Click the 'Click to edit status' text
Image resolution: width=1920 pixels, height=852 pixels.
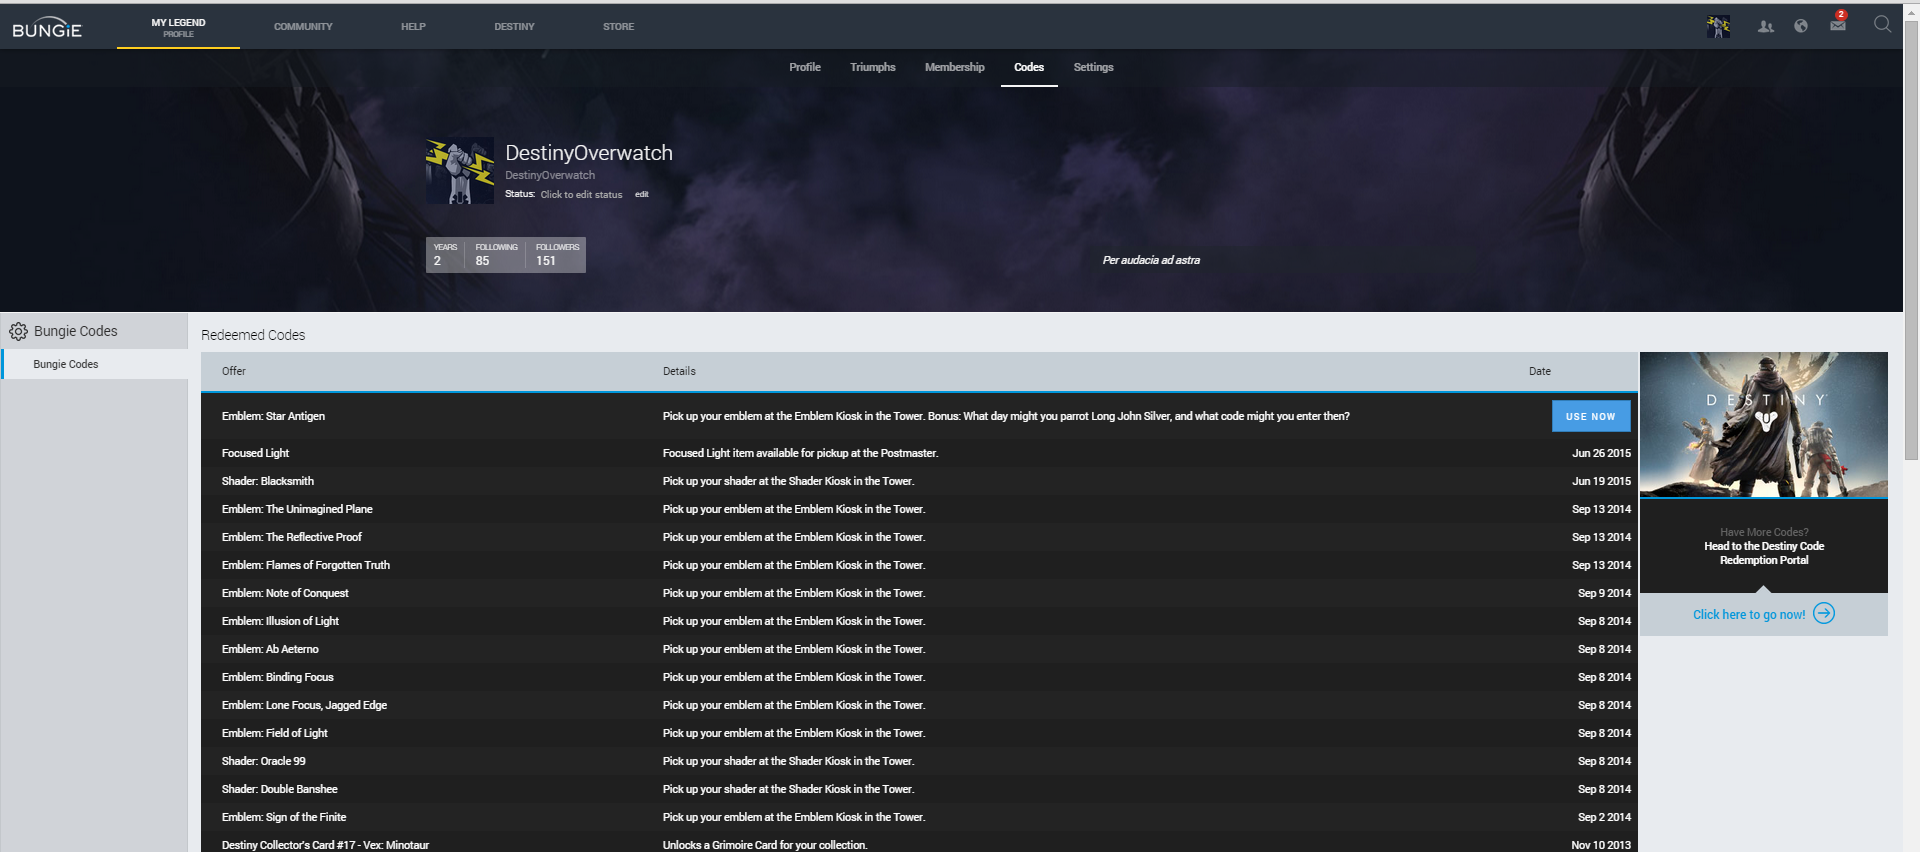coord(581,194)
